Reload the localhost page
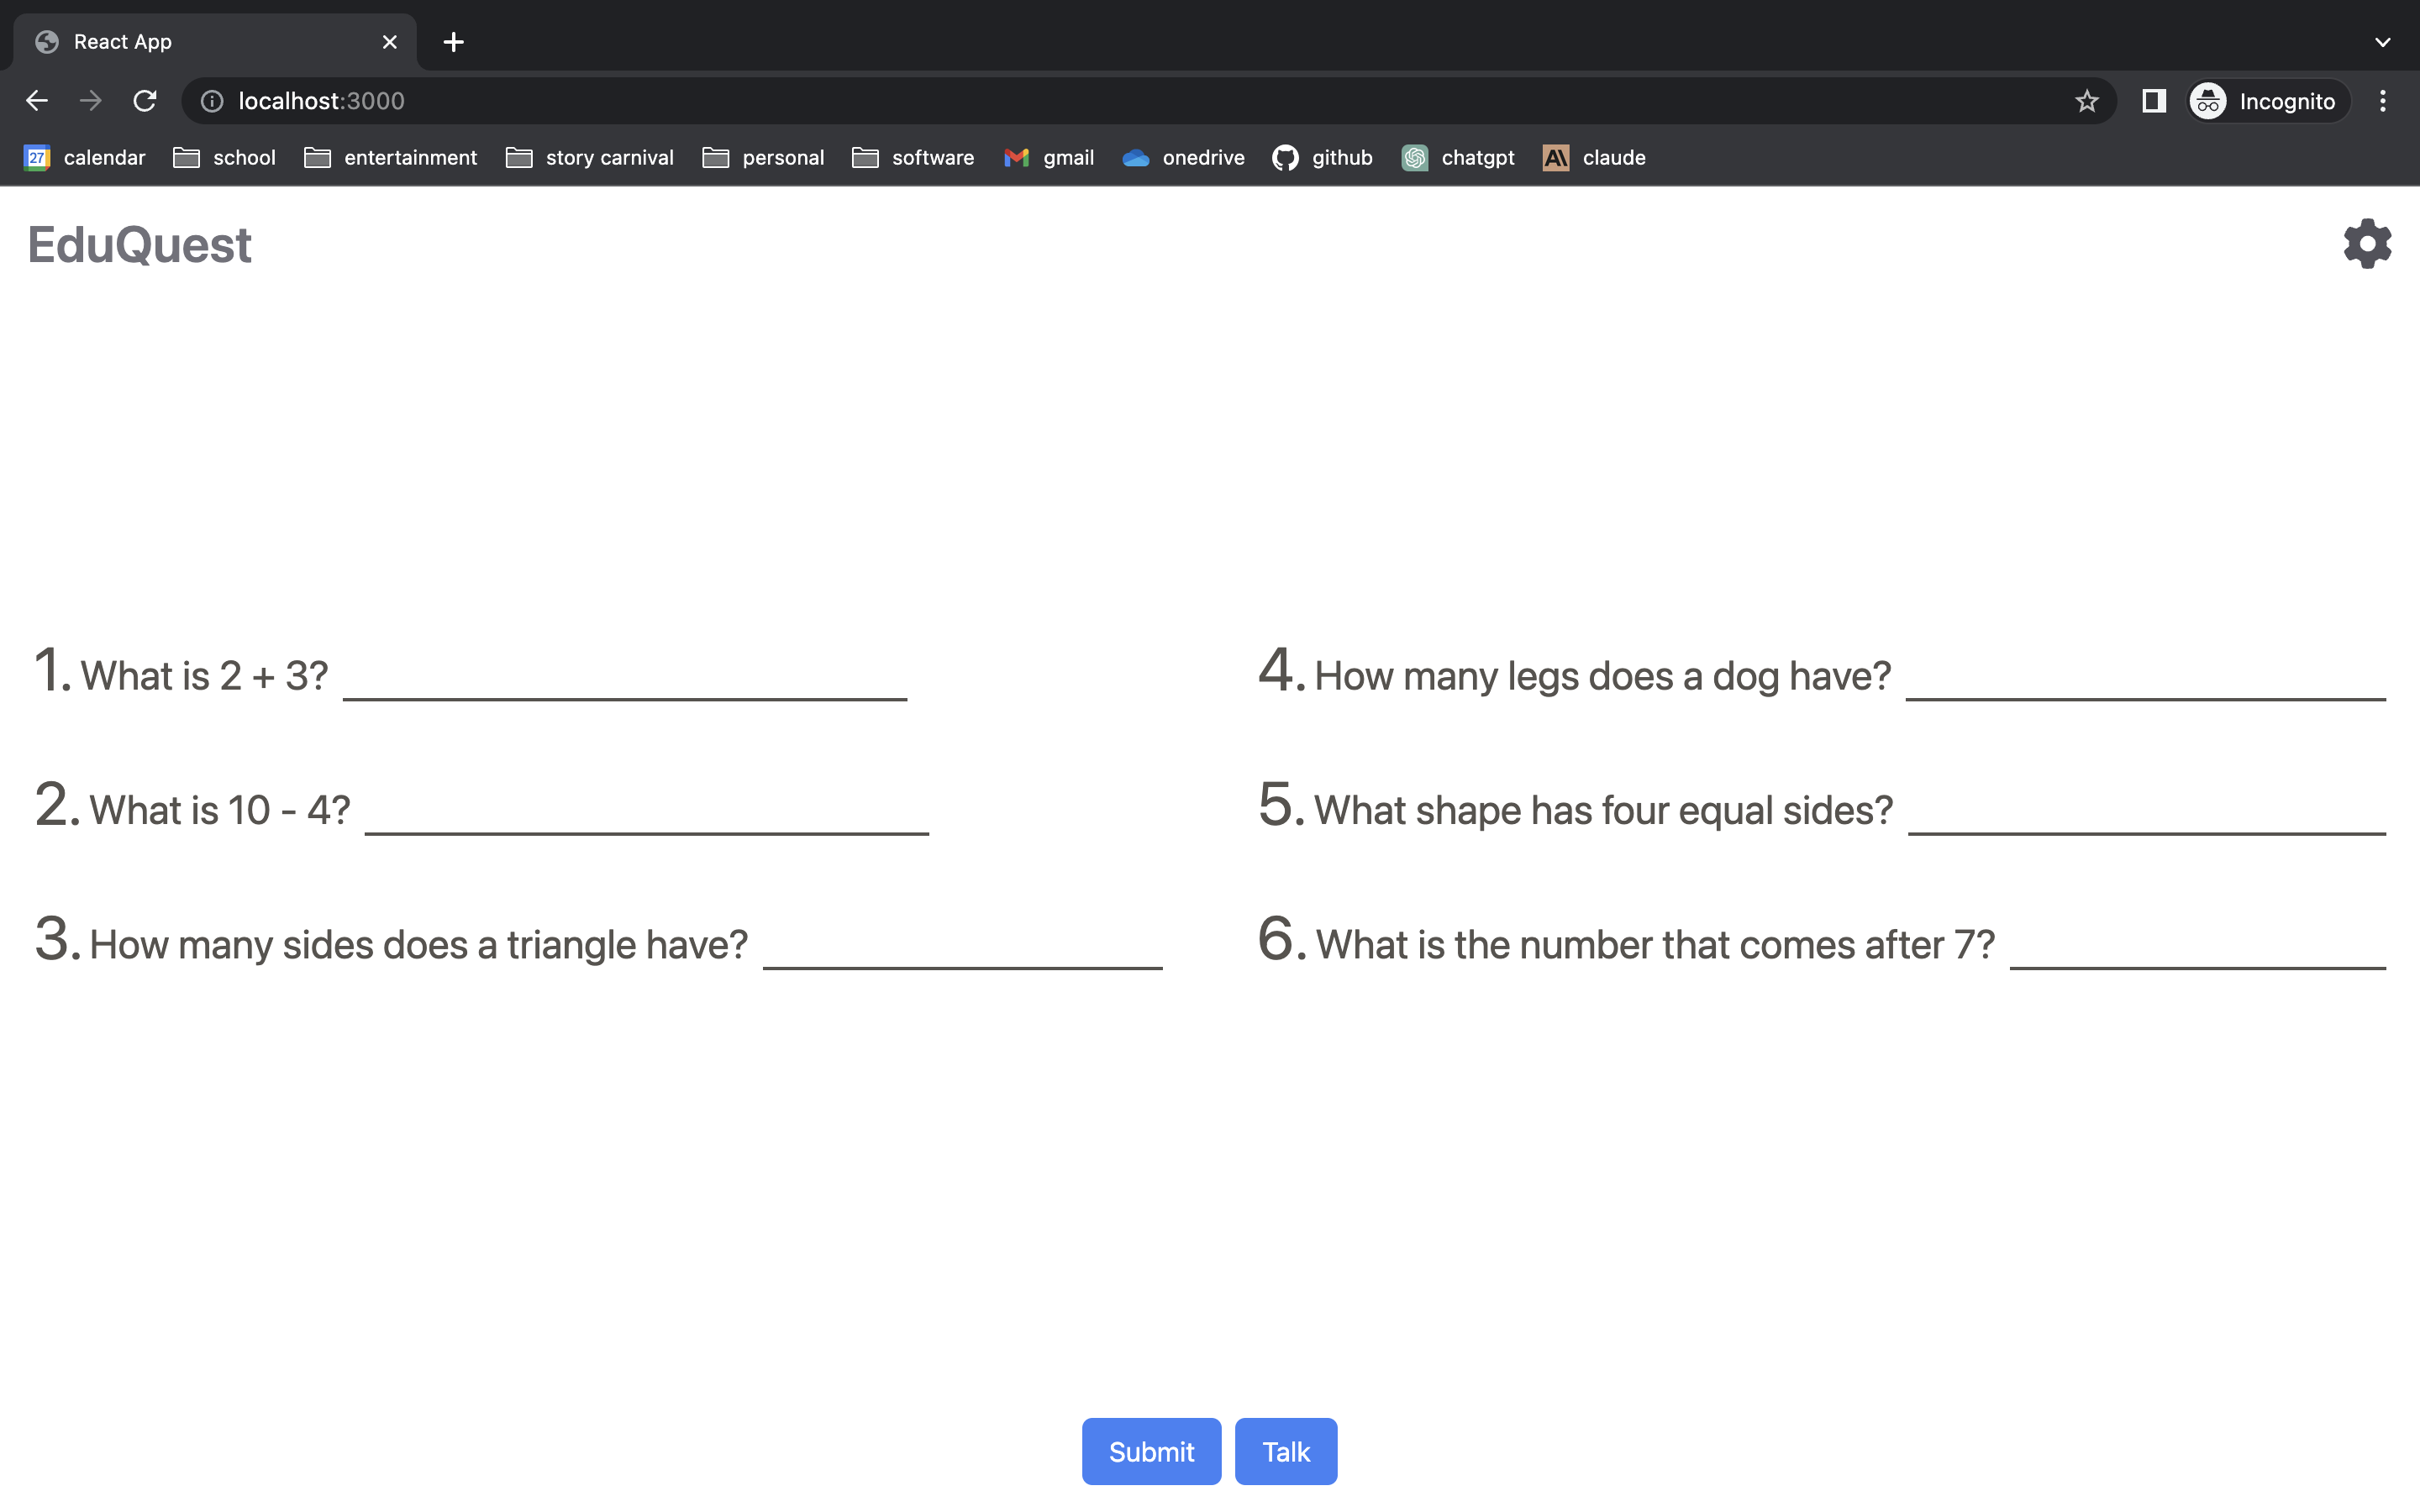Image resolution: width=2420 pixels, height=1512 pixels. (x=145, y=101)
